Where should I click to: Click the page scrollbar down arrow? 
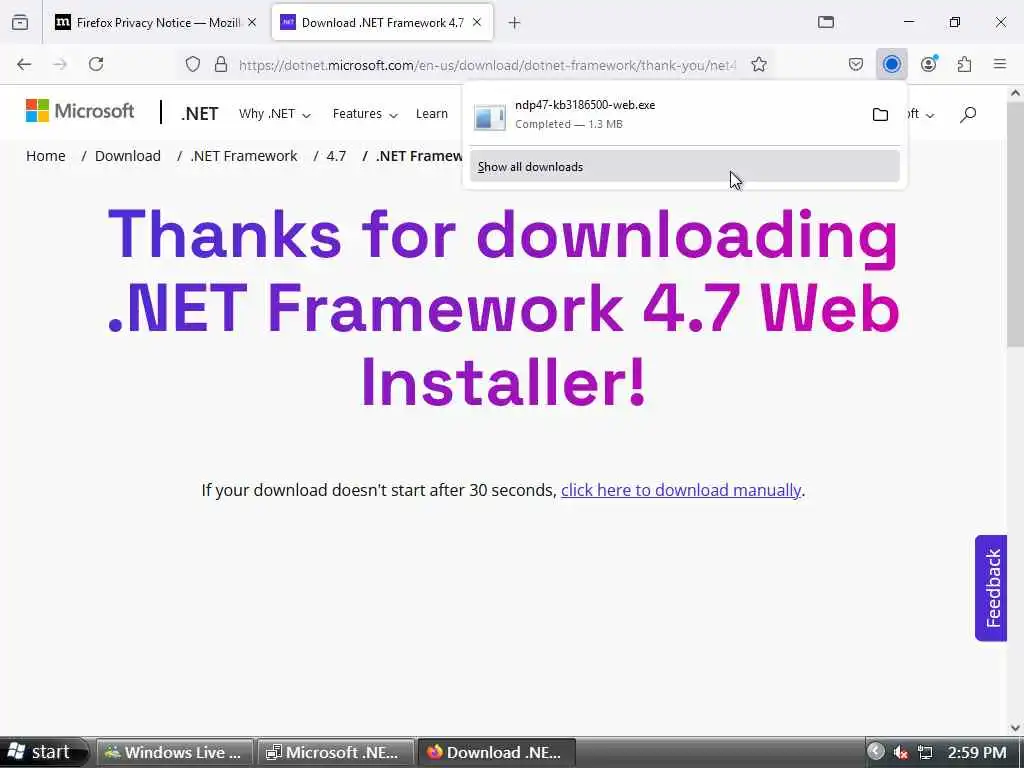pyautogui.click(x=1016, y=727)
